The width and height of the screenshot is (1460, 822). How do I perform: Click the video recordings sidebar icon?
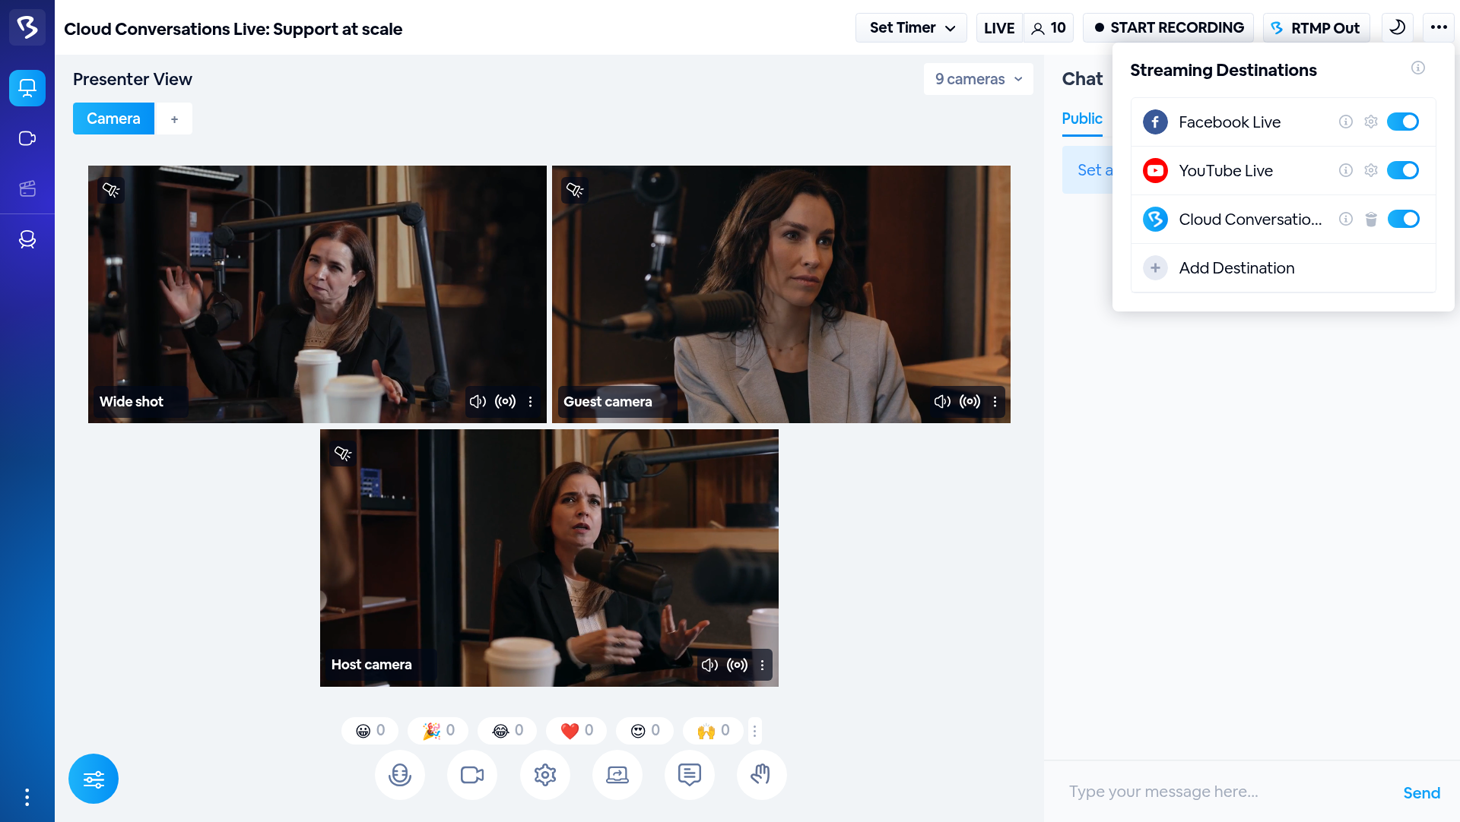(x=27, y=138)
